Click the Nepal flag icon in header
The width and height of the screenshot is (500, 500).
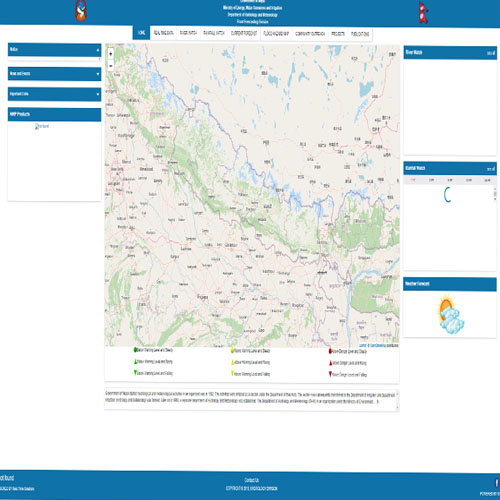pyautogui.click(x=423, y=13)
